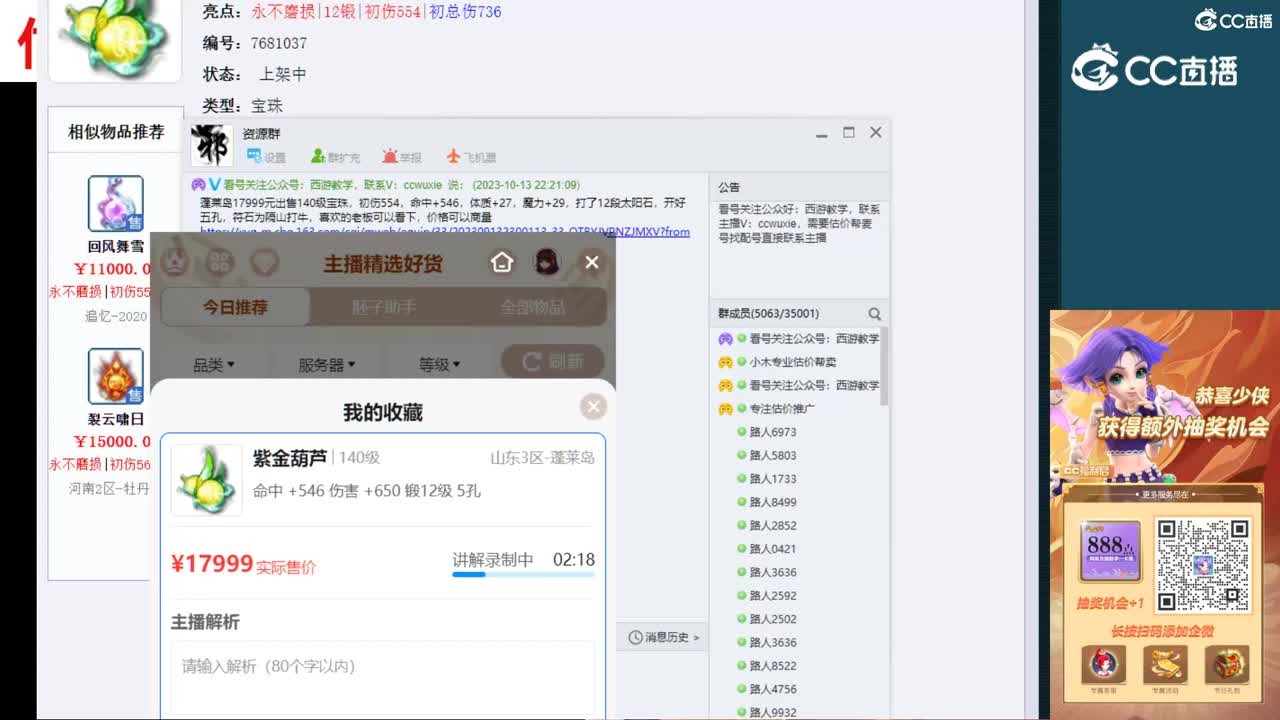Click the heart favorites icon in panel header
Screen dimensions: 1280x720
[264, 262]
